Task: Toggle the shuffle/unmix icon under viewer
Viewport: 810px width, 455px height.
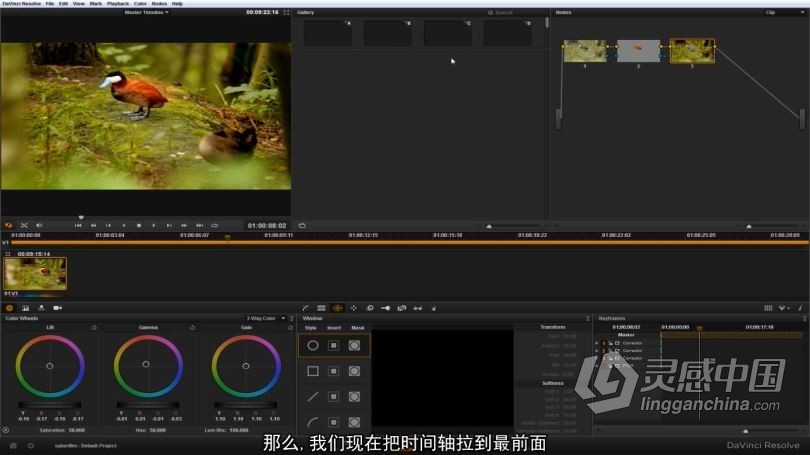Action: 24,226
